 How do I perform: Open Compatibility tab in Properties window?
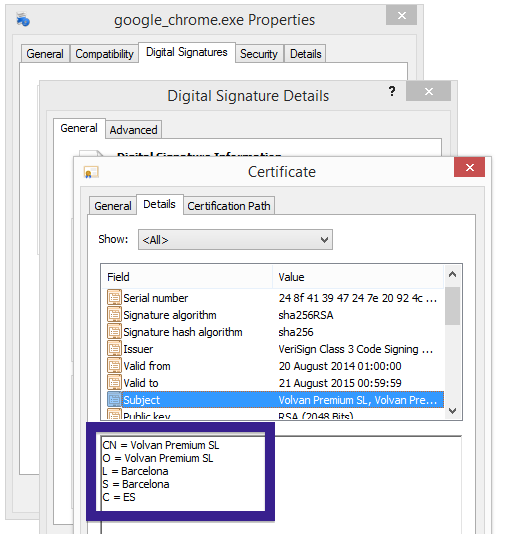click(104, 54)
